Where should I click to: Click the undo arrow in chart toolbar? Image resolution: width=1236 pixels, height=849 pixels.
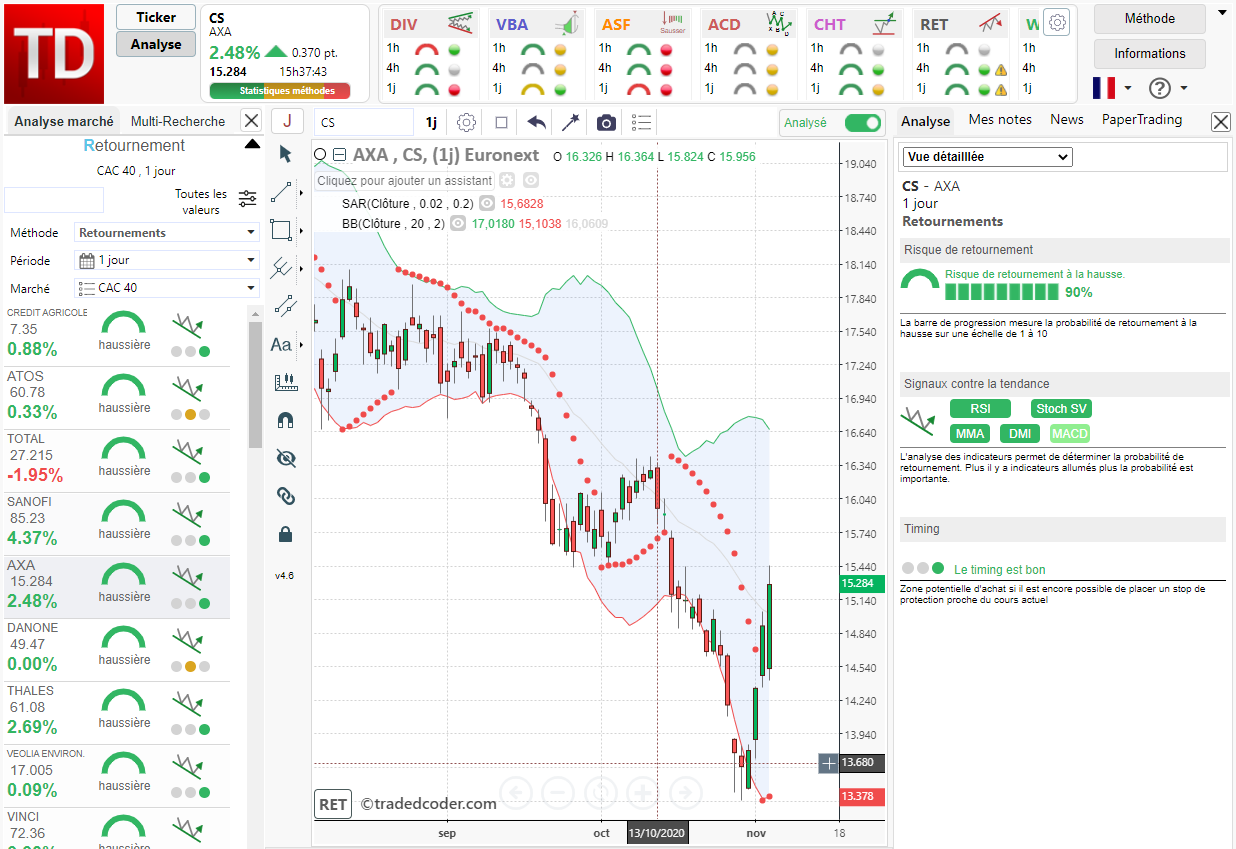point(537,122)
